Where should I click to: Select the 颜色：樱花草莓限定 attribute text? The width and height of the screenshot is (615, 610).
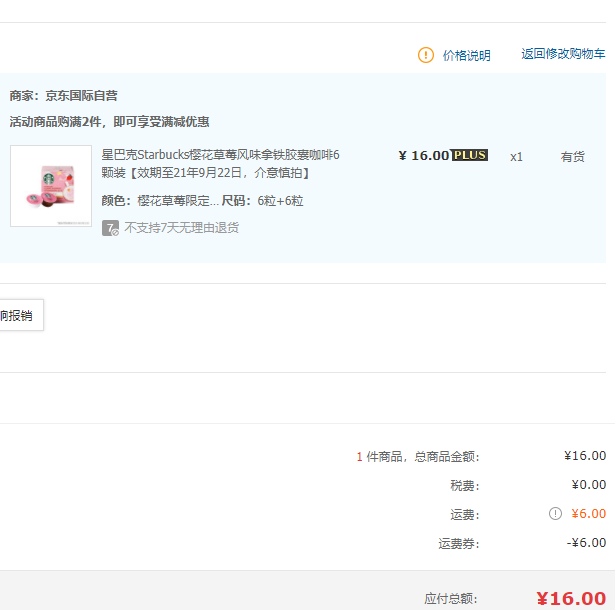(x=160, y=201)
